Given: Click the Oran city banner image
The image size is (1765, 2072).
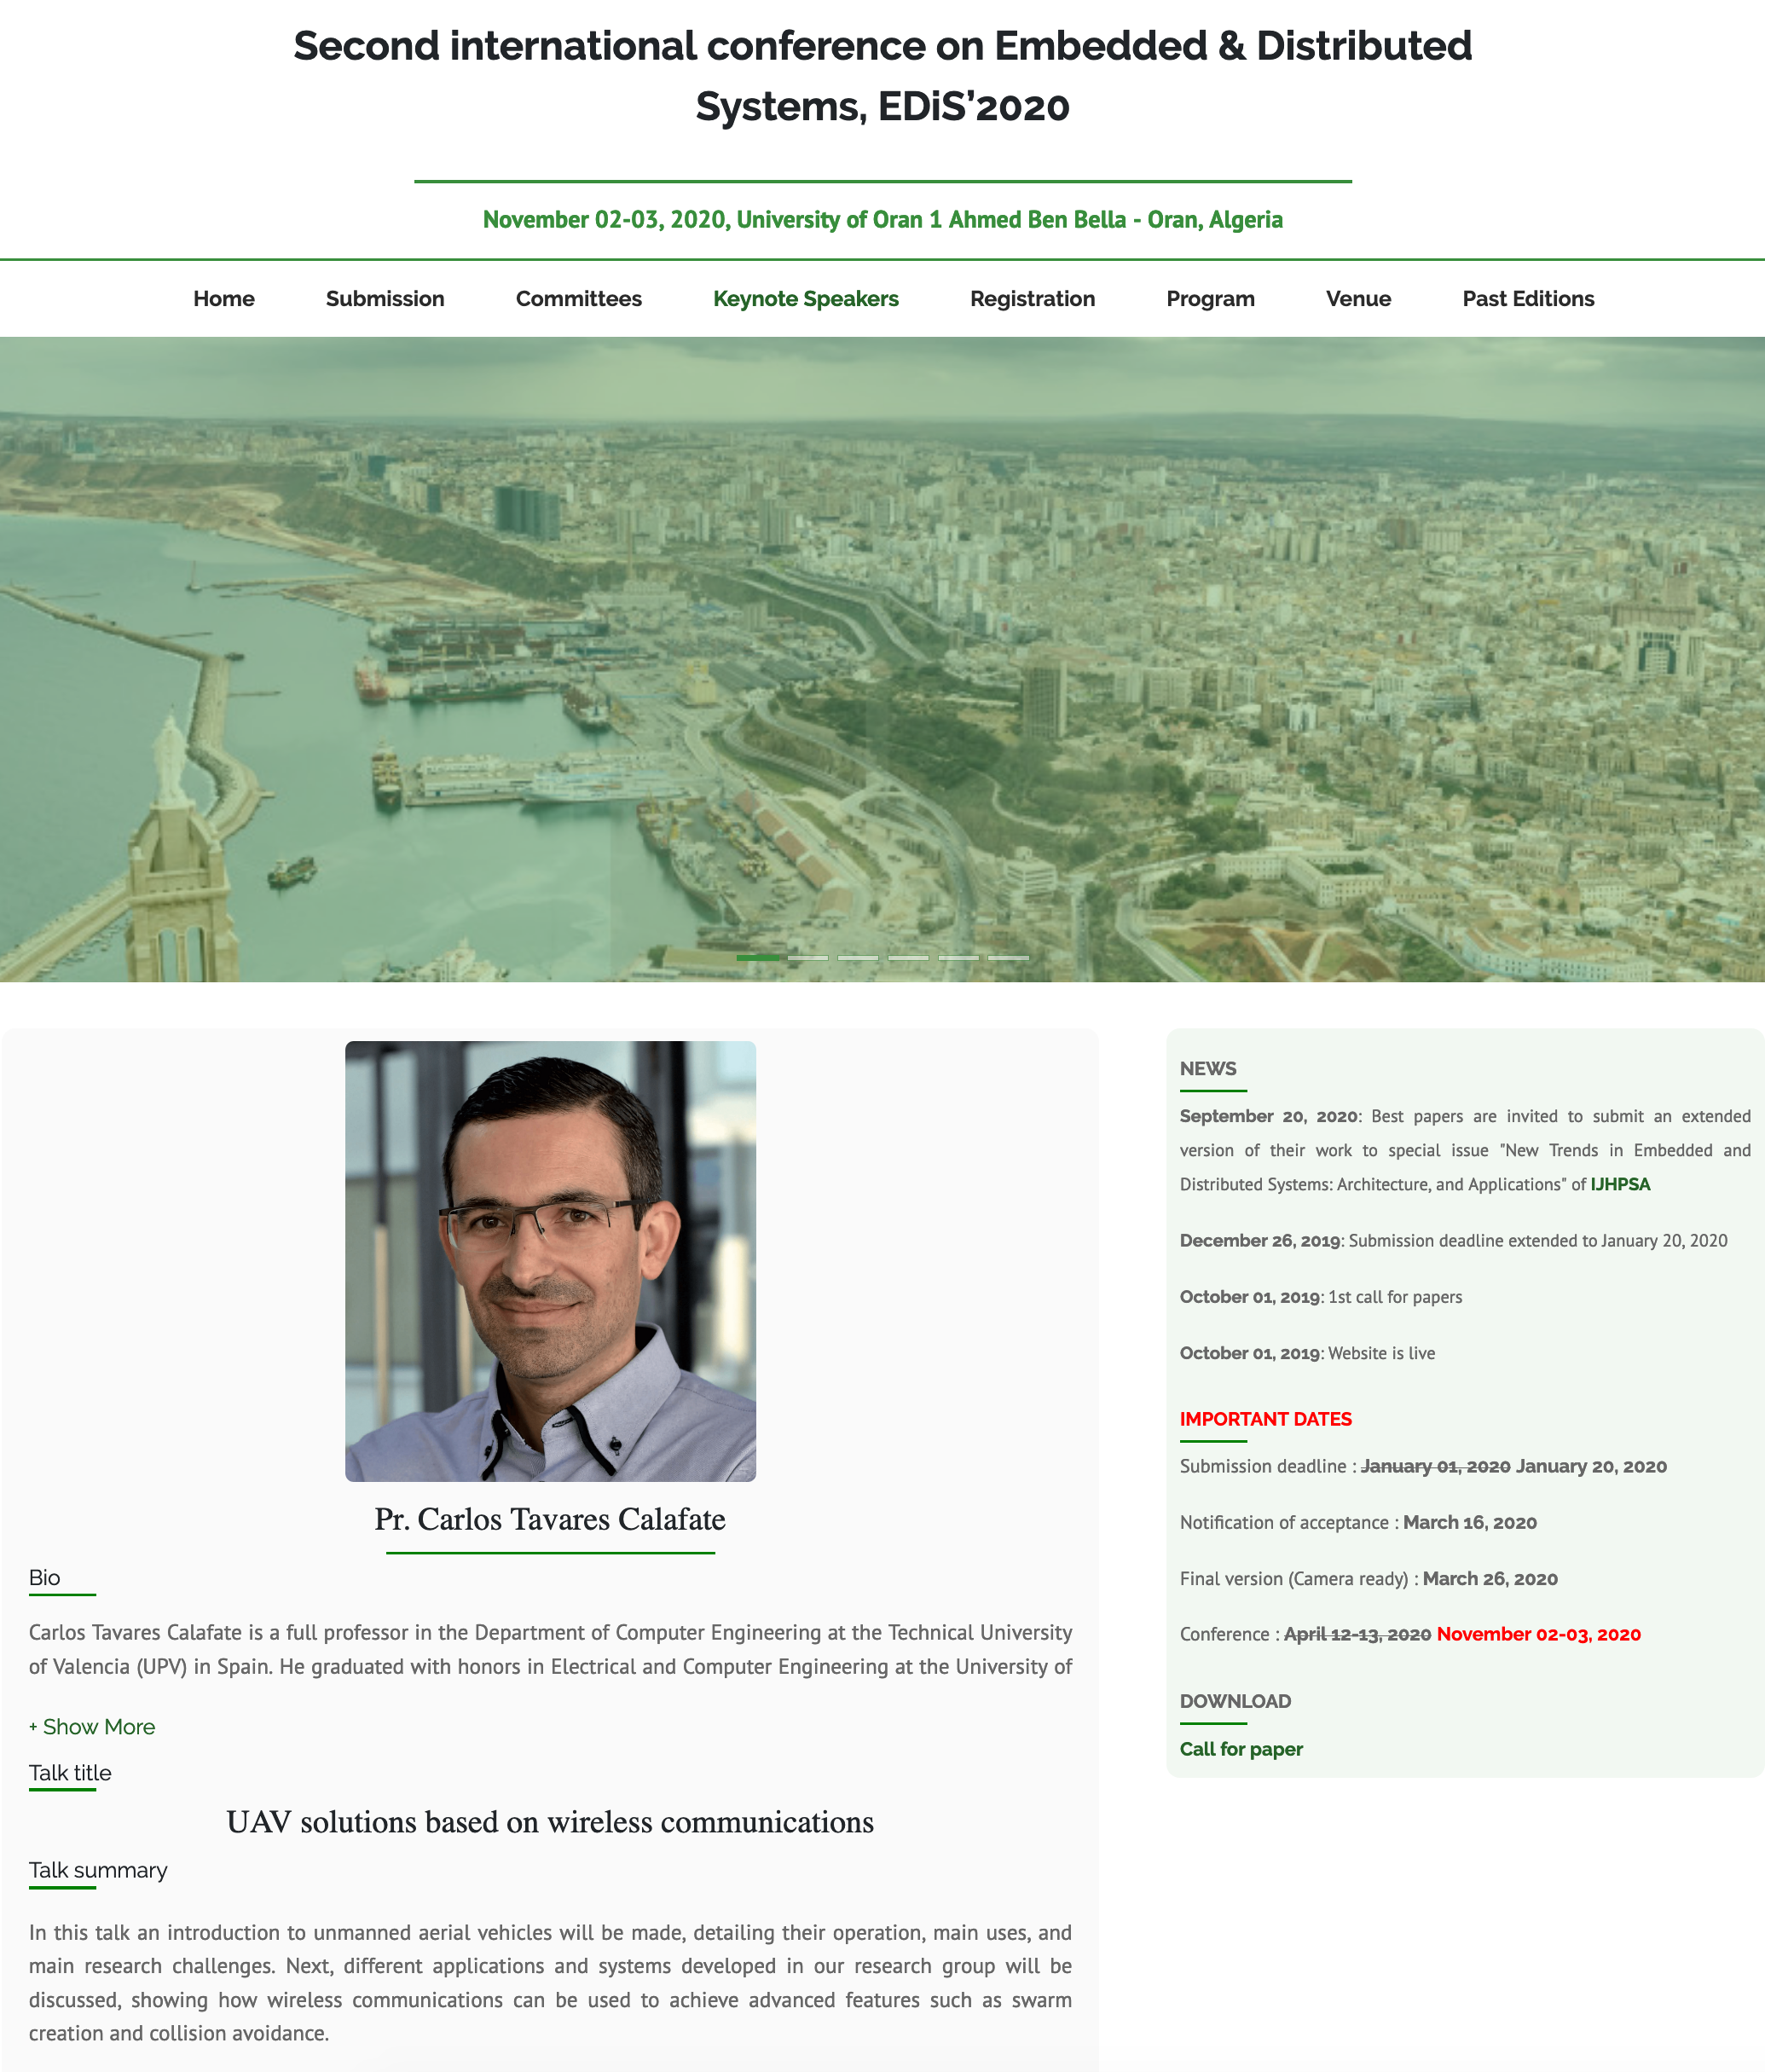Looking at the screenshot, I should tap(882, 659).
